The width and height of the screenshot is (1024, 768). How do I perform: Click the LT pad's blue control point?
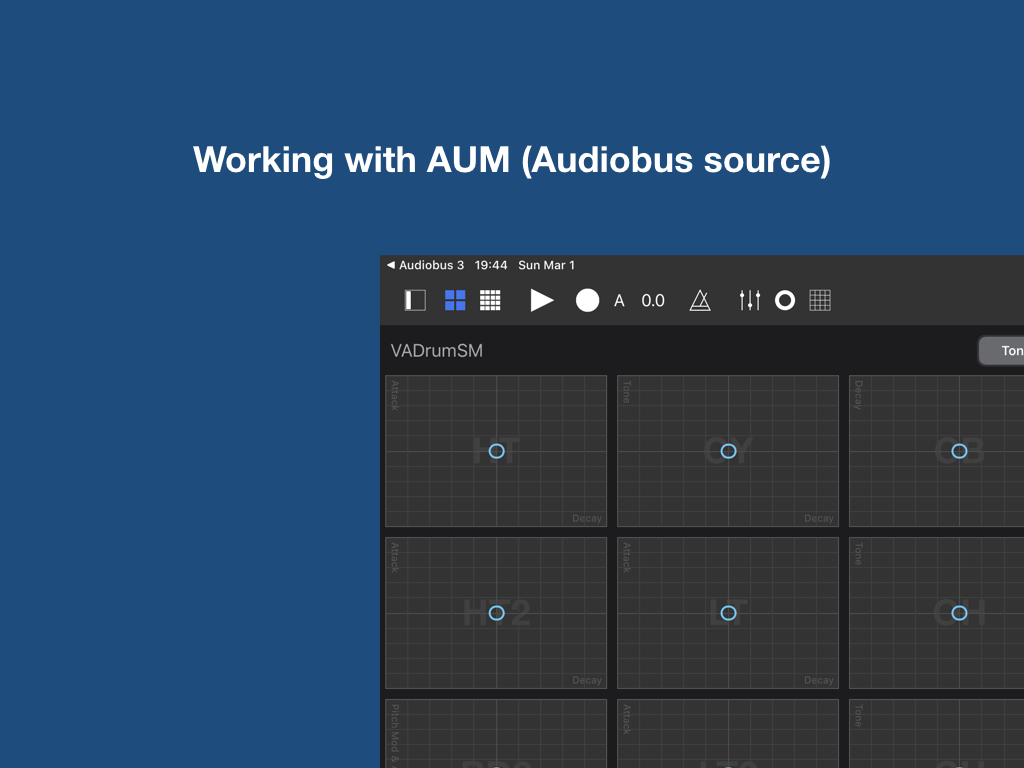pos(728,613)
